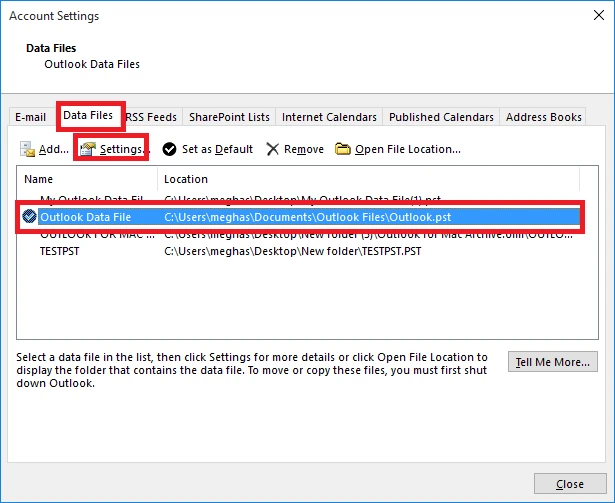Click the default checkmark icon beside Outlook Data File
Image resolution: width=615 pixels, height=503 pixels.
(x=29, y=216)
